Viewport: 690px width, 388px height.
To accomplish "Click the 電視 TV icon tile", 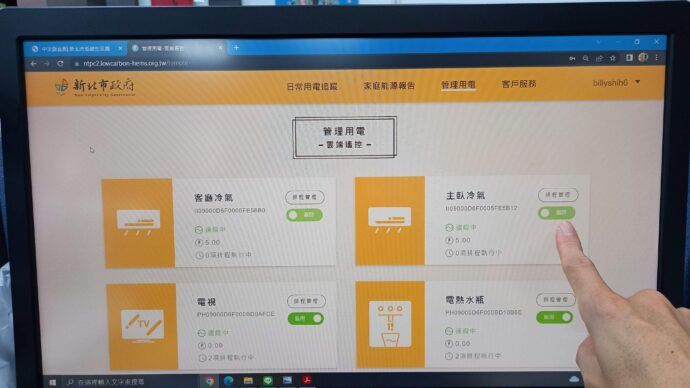I will (x=142, y=326).
